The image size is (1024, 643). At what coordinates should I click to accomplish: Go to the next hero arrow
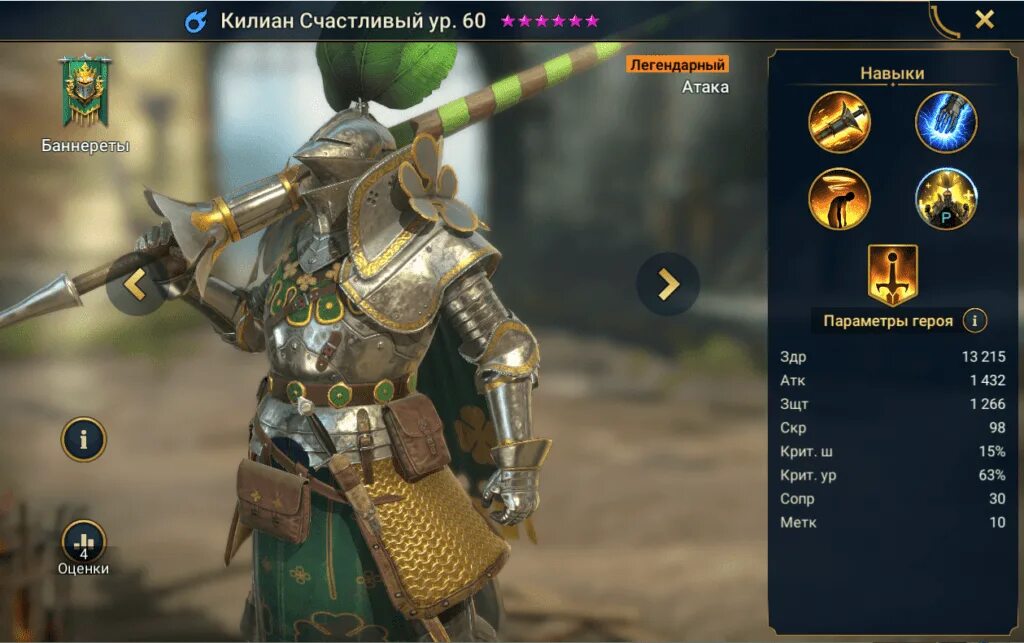click(667, 285)
